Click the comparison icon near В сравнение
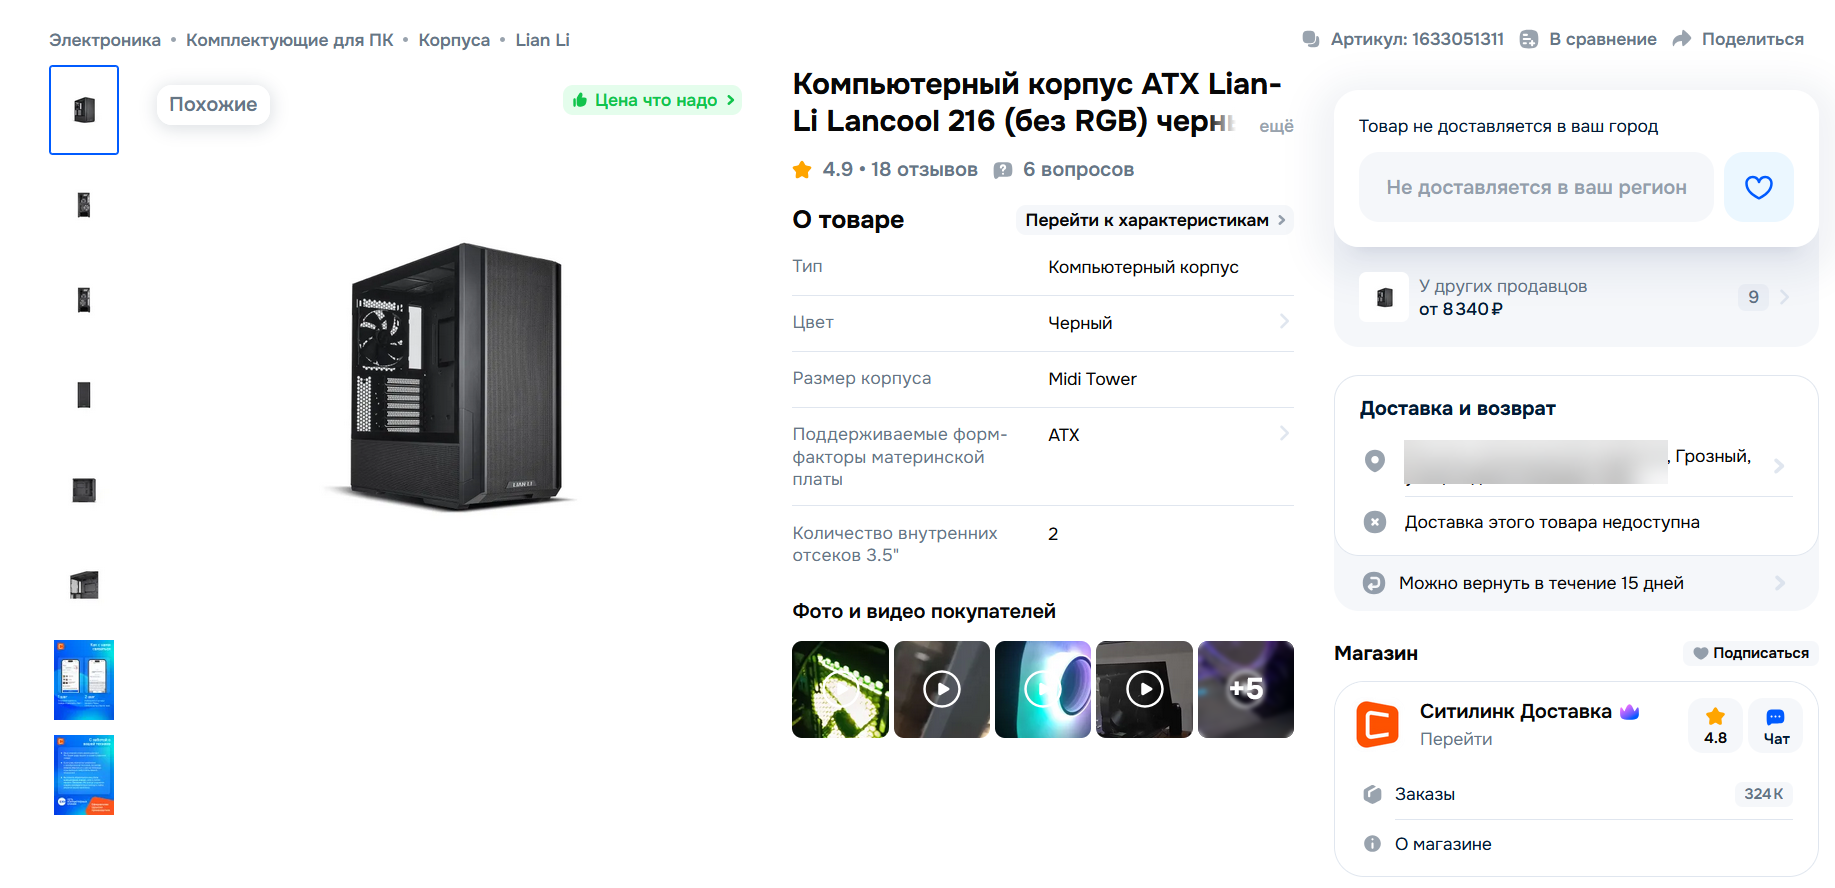 1528,39
